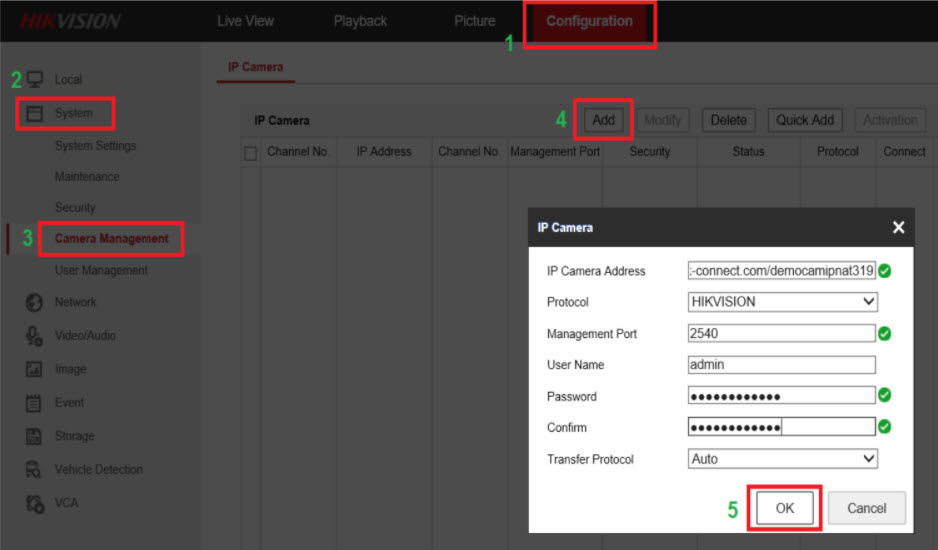Toggle the select-all checkbox in camera table
938x550 pixels.
[x=251, y=153]
